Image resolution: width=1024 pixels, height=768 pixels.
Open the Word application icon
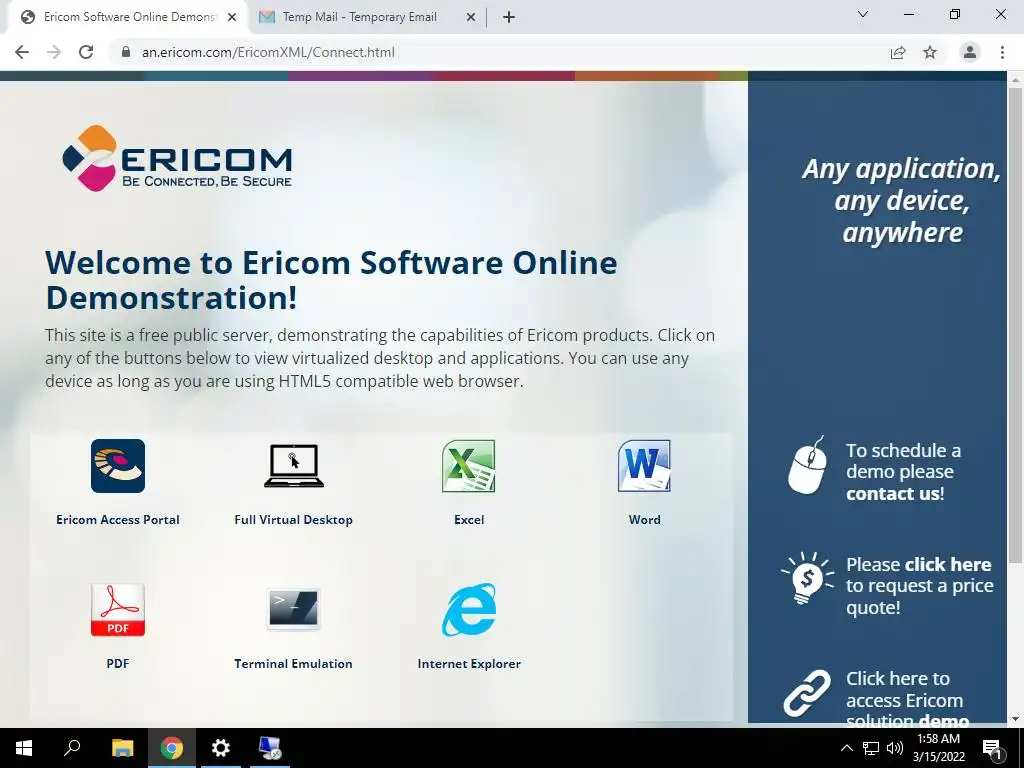click(645, 466)
